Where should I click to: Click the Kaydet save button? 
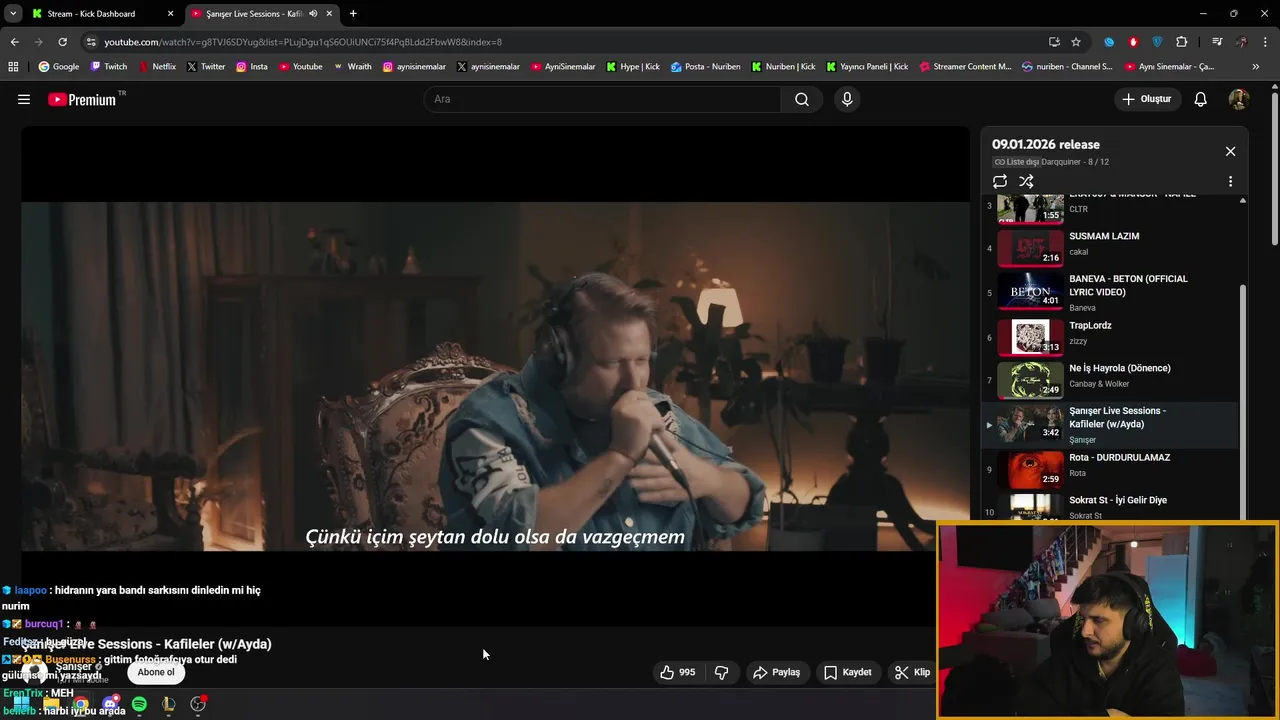tap(848, 672)
